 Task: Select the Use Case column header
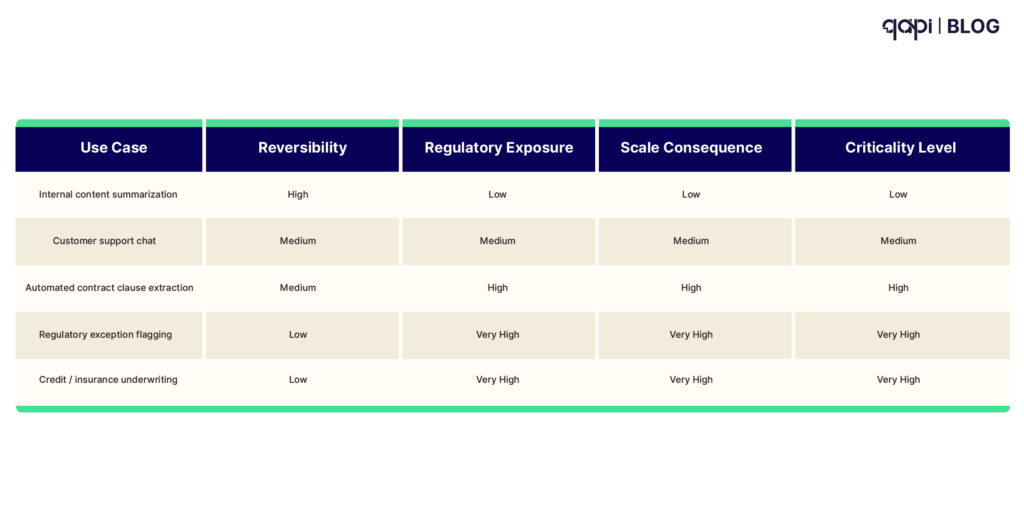click(113, 148)
